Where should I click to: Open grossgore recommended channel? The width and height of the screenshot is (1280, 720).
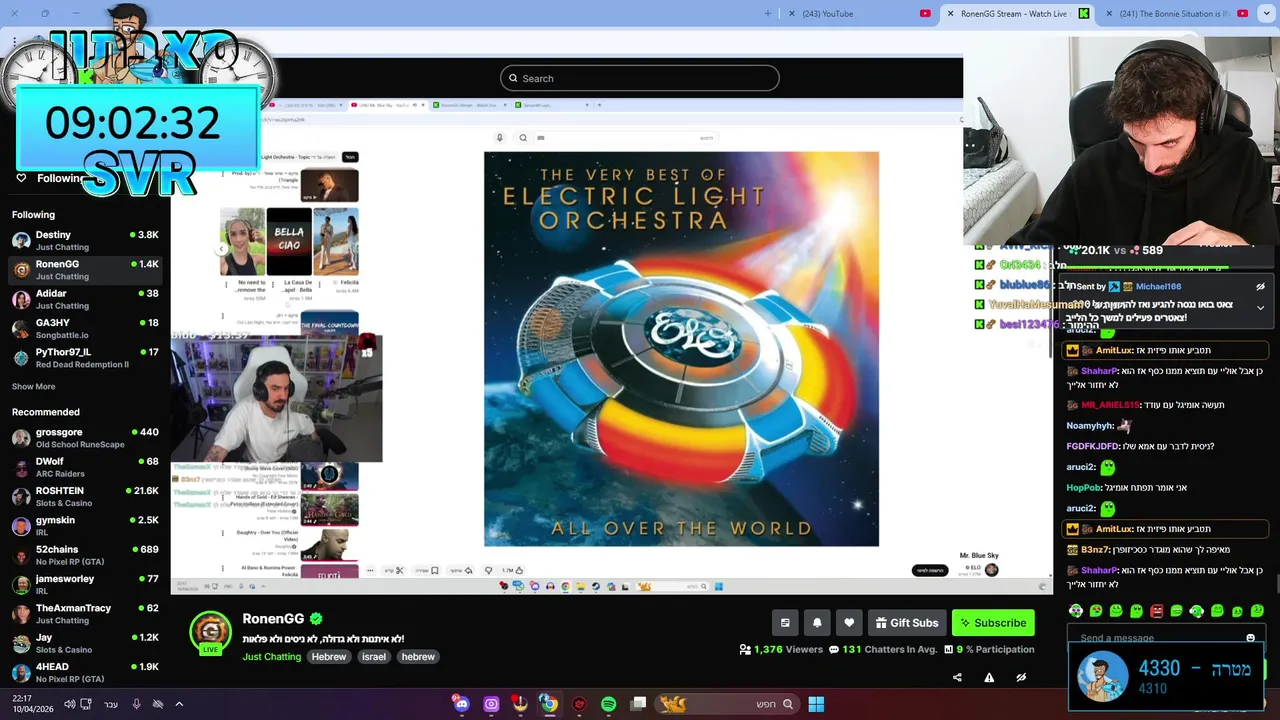click(x=85, y=438)
